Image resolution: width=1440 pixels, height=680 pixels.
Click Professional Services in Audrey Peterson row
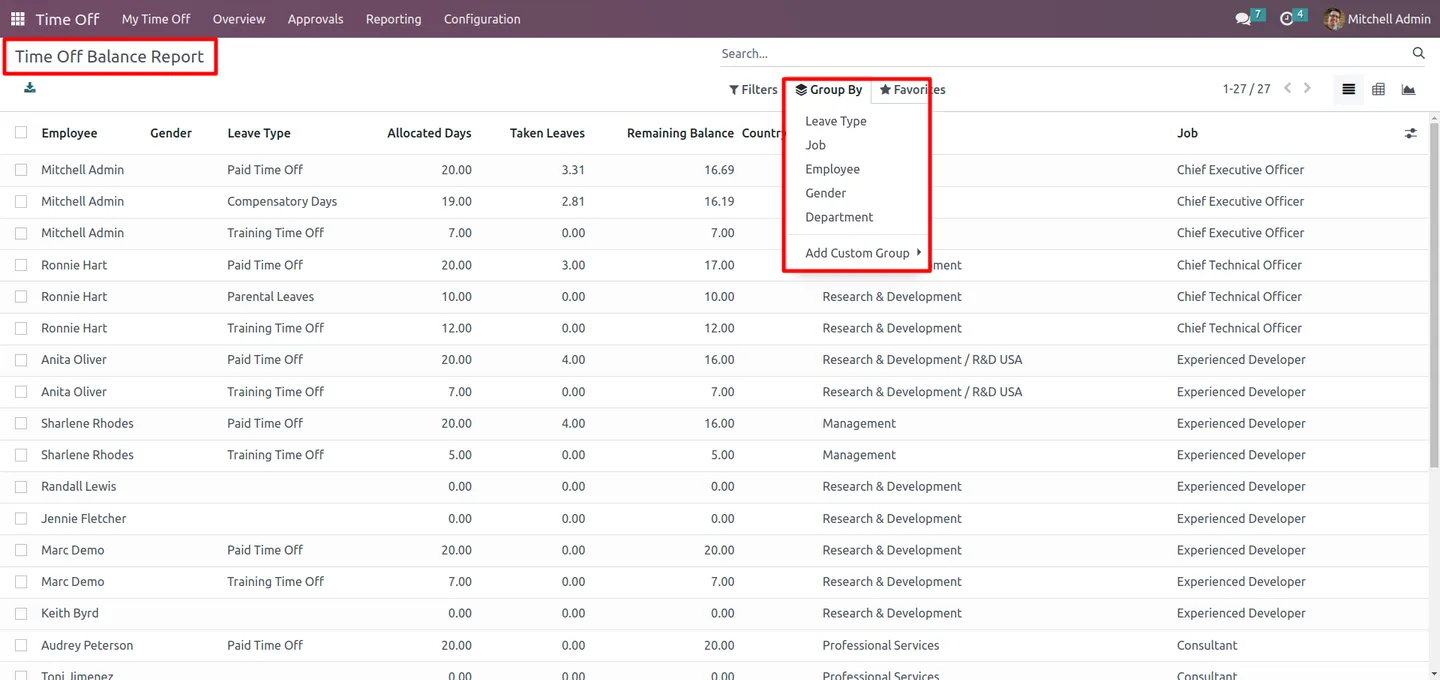(x=881, y=646)
